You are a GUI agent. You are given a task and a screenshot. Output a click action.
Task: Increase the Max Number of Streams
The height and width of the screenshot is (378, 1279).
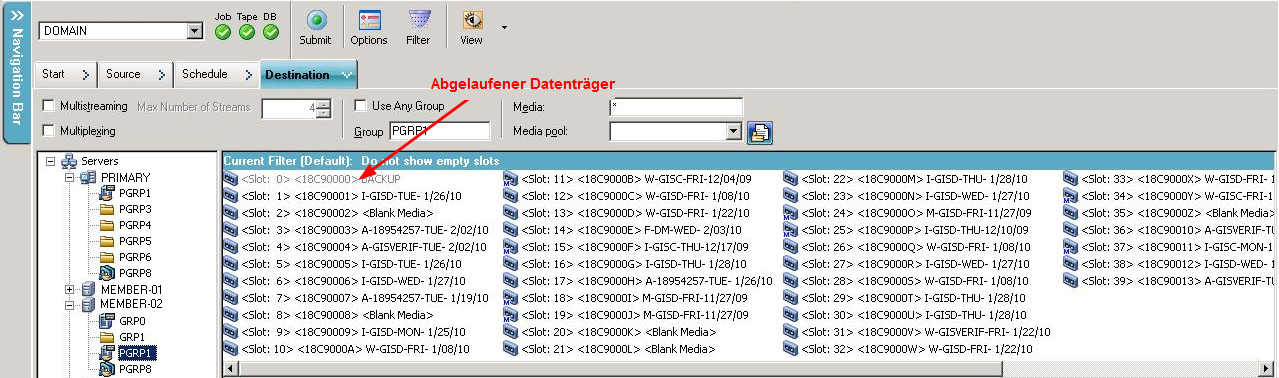[x=323, y=104]
